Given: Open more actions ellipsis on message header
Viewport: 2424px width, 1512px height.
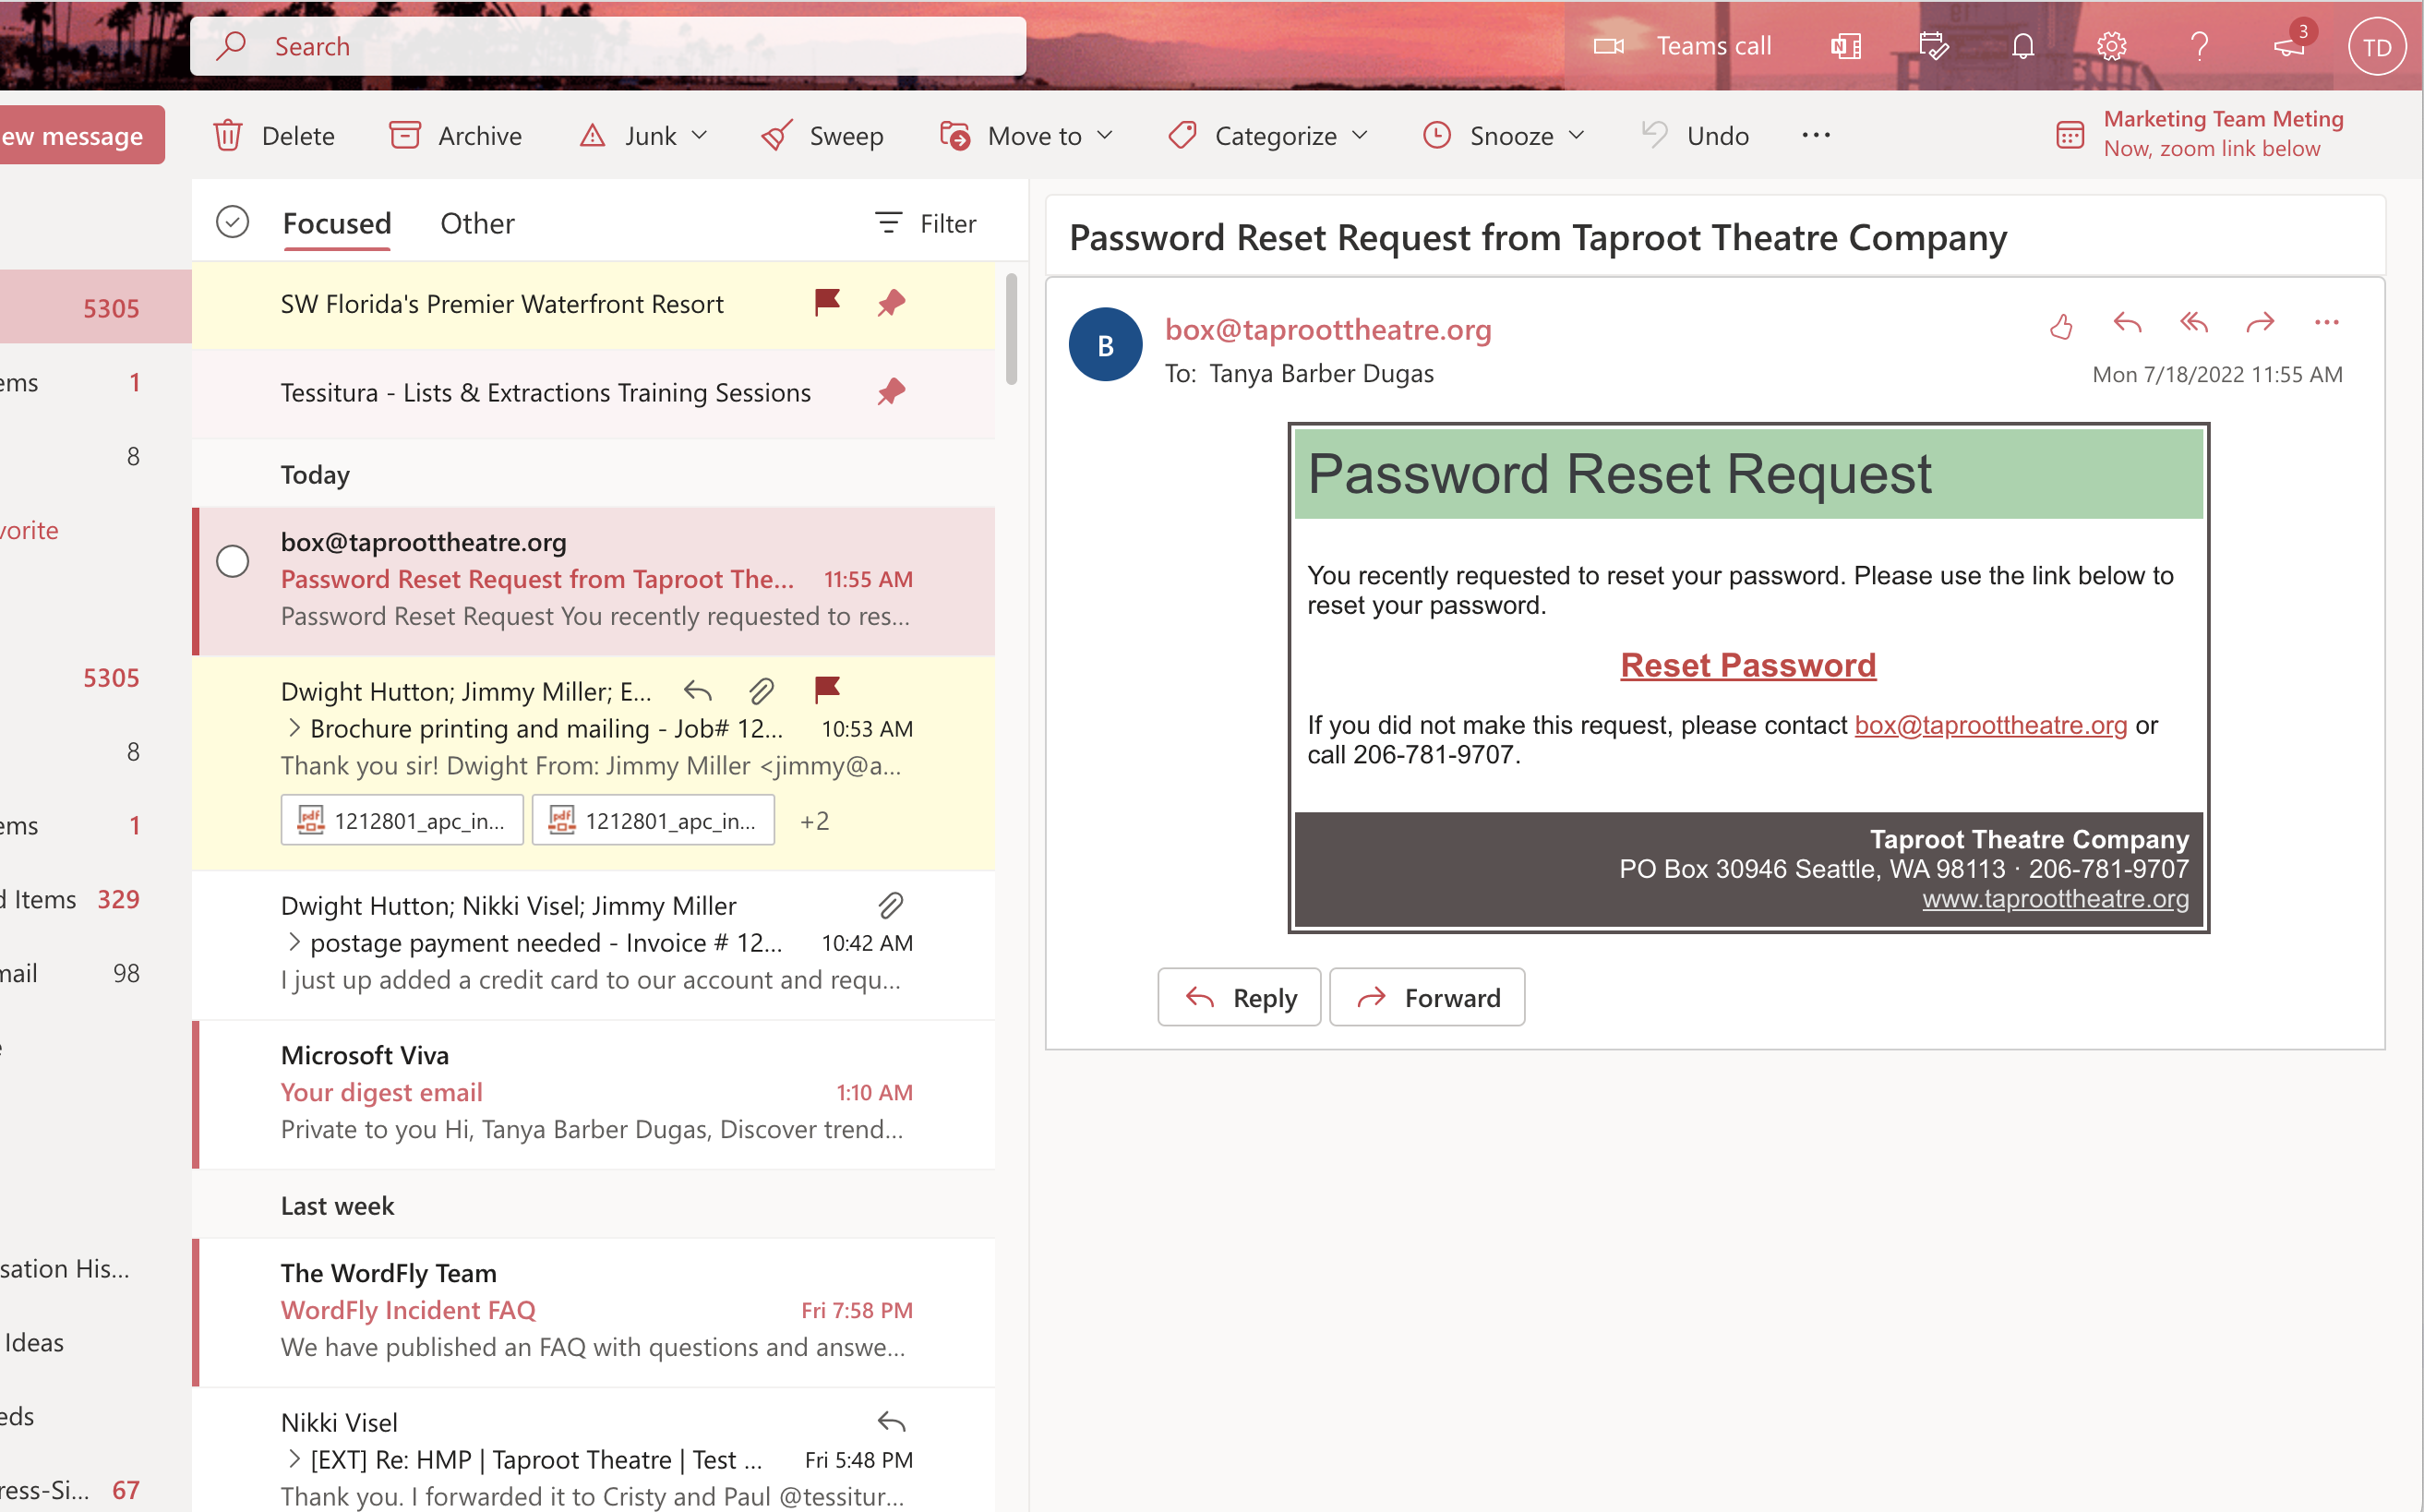Looking at the screenshot, I should 2327,323.
